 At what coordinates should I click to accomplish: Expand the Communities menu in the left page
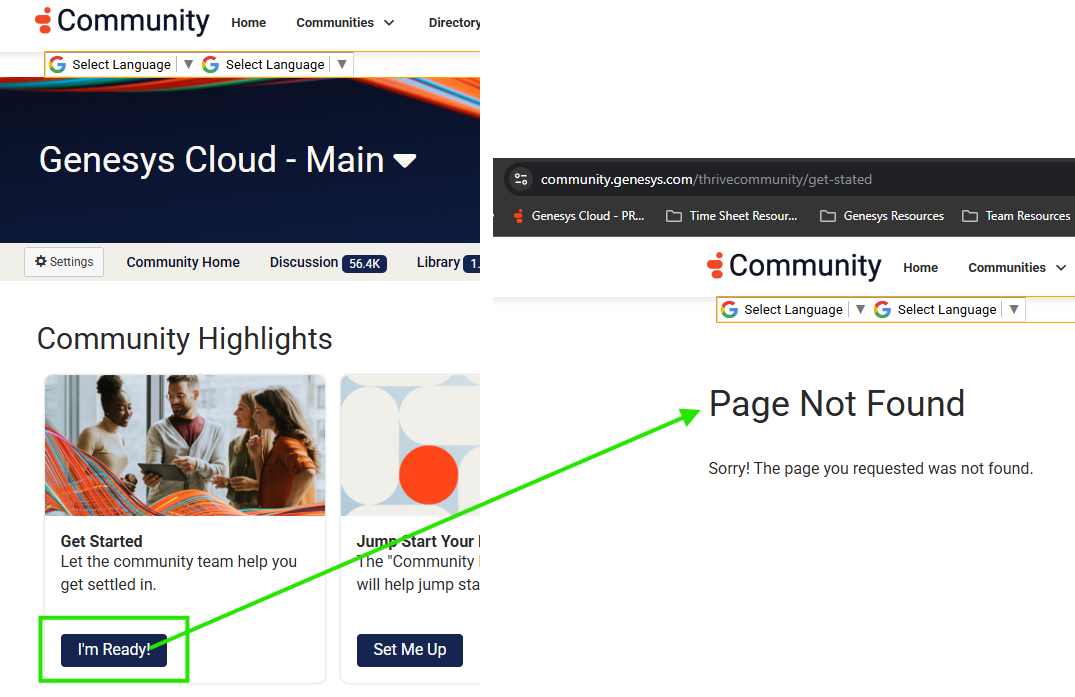(345, 23)
